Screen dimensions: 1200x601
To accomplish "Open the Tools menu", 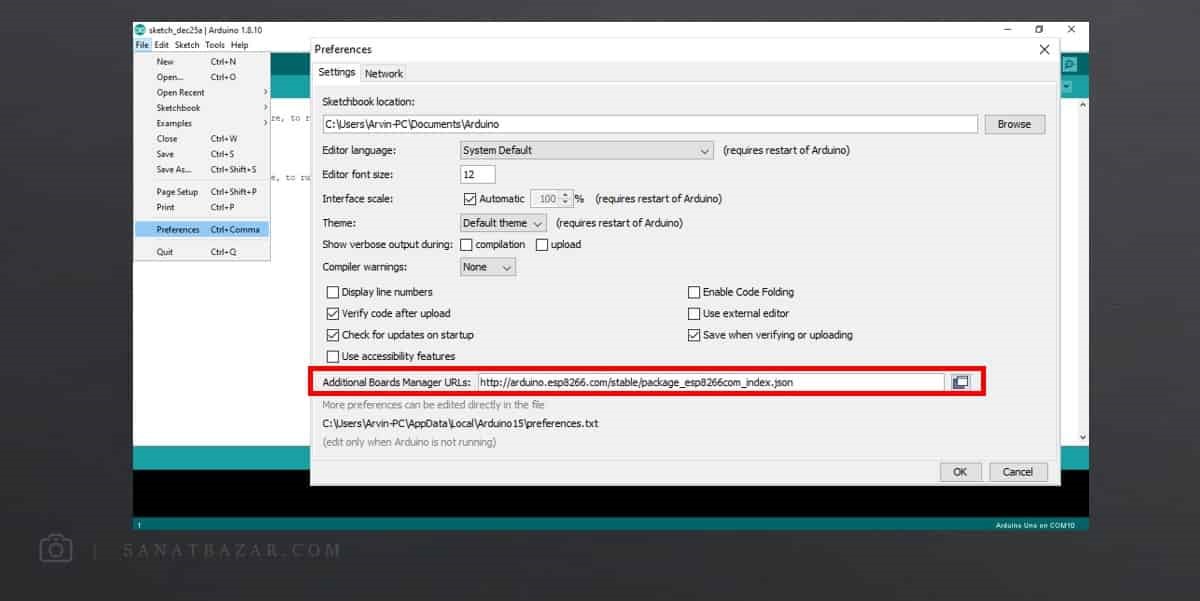I will (215, 45).
